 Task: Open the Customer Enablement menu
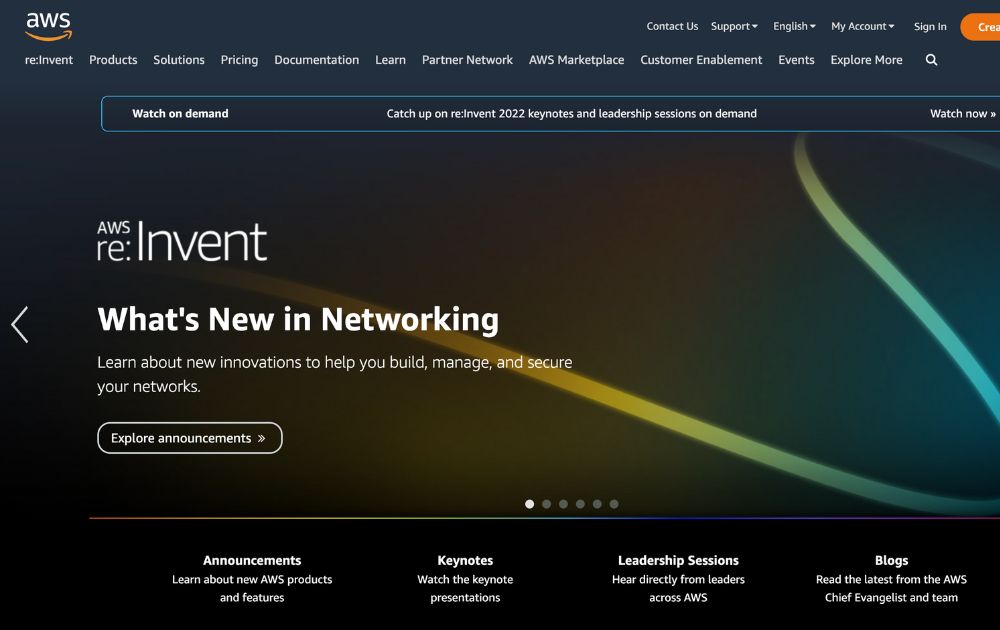pos(701,60)
